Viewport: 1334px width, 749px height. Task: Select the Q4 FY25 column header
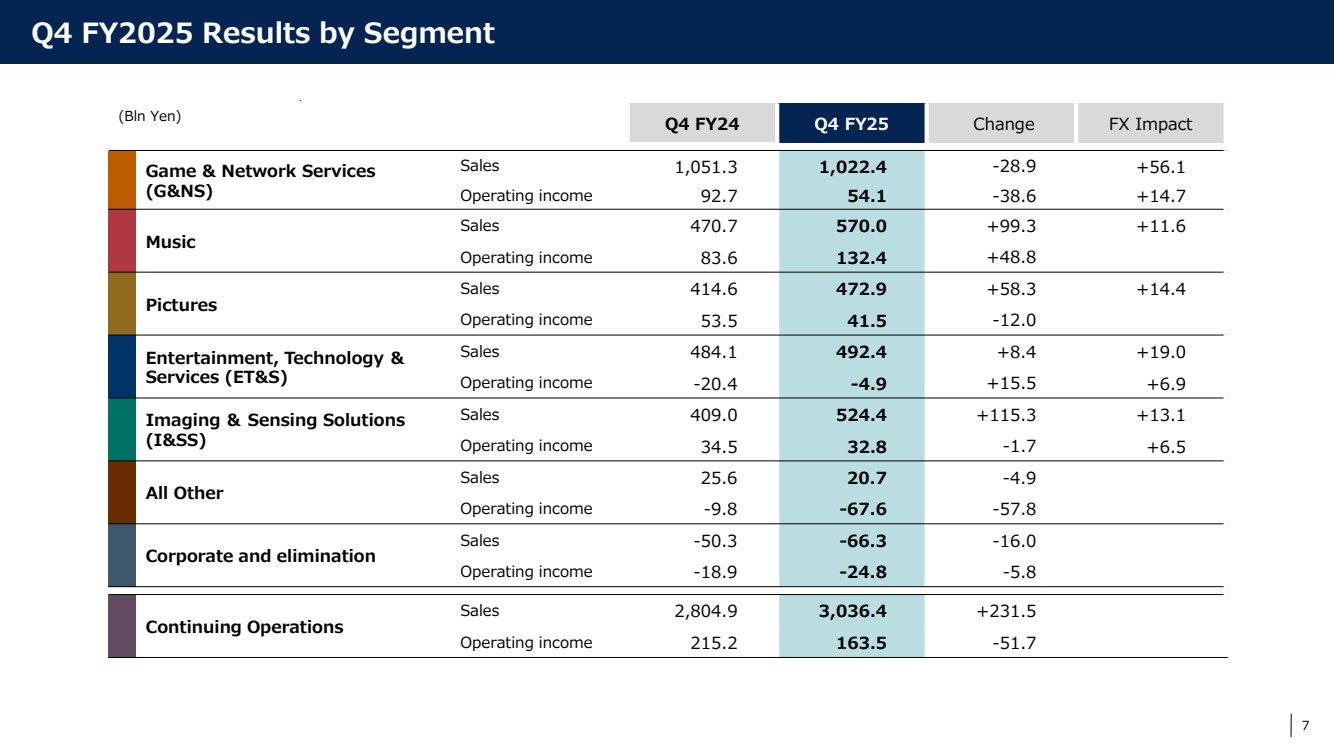pos(852,124)
